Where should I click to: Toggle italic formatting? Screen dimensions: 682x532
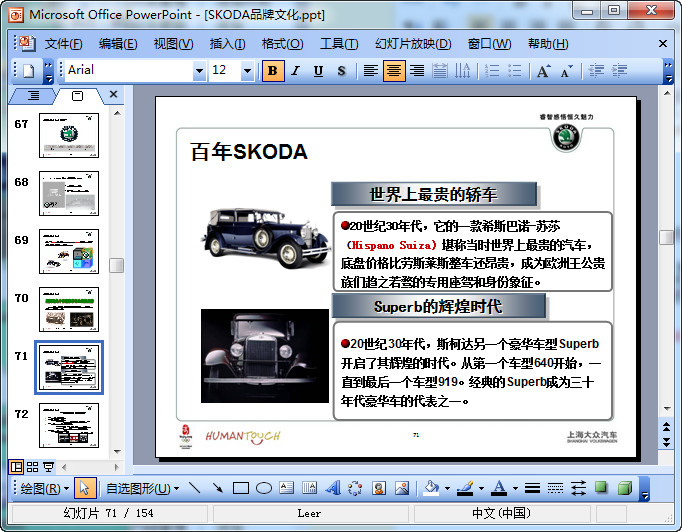pos(295,71)
